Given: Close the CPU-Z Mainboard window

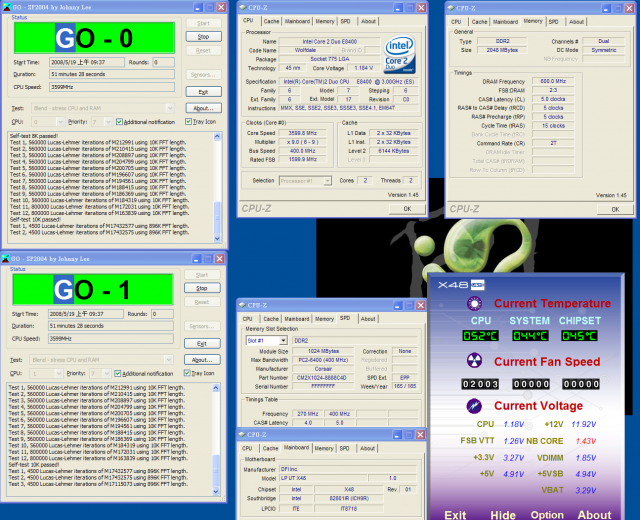Looking at the screenshot, I should pos(420,435).
